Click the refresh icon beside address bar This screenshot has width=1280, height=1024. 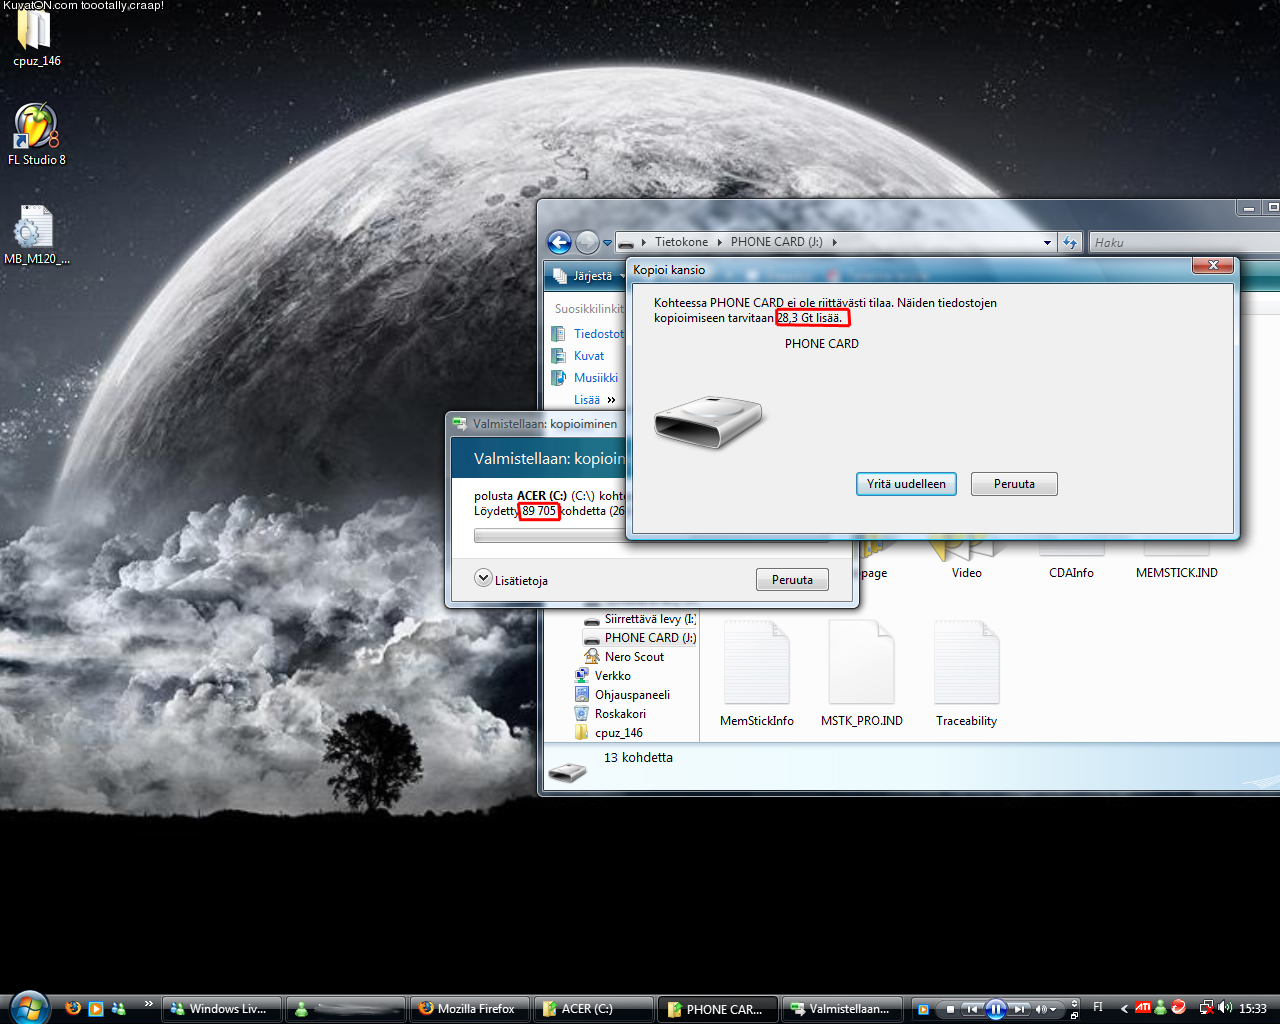(x=1070, y=242)
